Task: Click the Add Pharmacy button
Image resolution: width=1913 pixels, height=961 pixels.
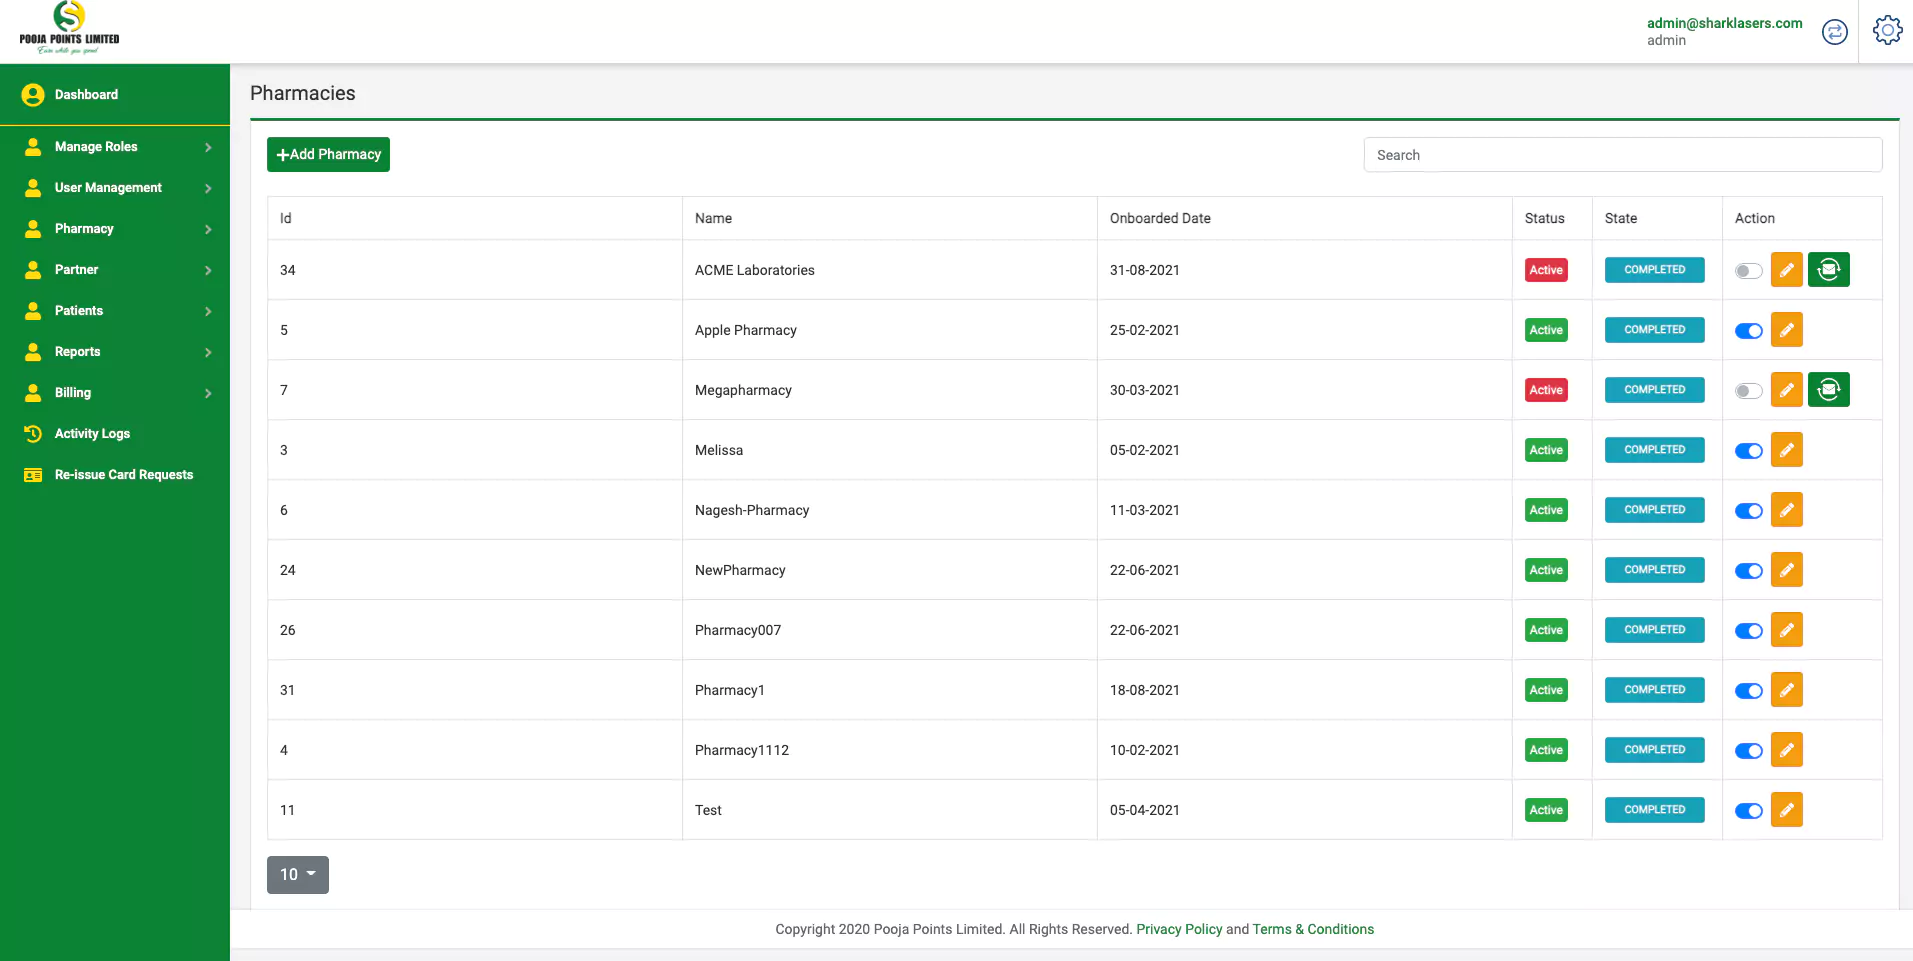Action: 328,154
